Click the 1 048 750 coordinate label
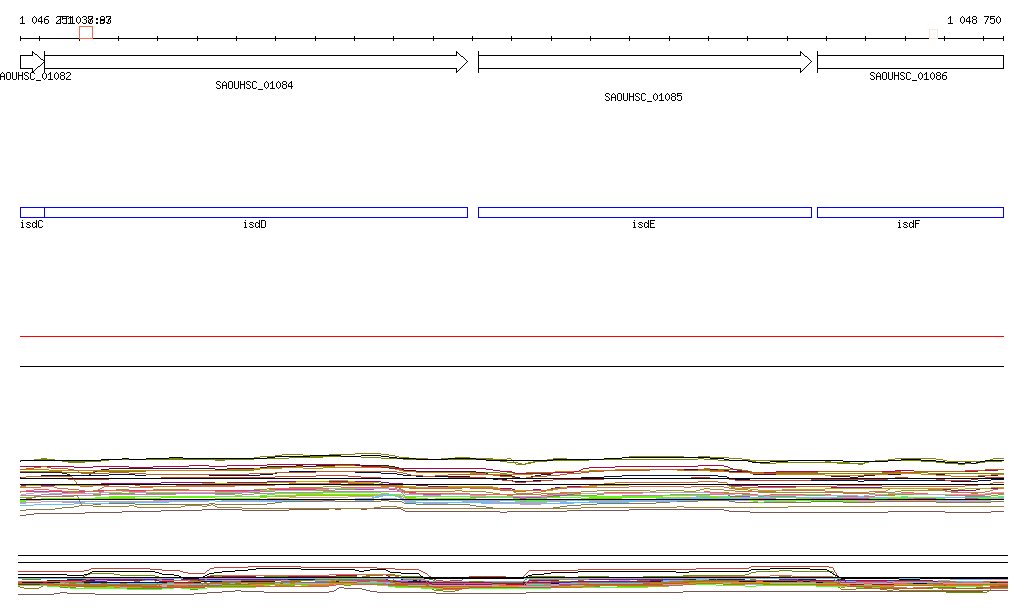This screenshot has width=1024, height=611. [x=974, y=20]
